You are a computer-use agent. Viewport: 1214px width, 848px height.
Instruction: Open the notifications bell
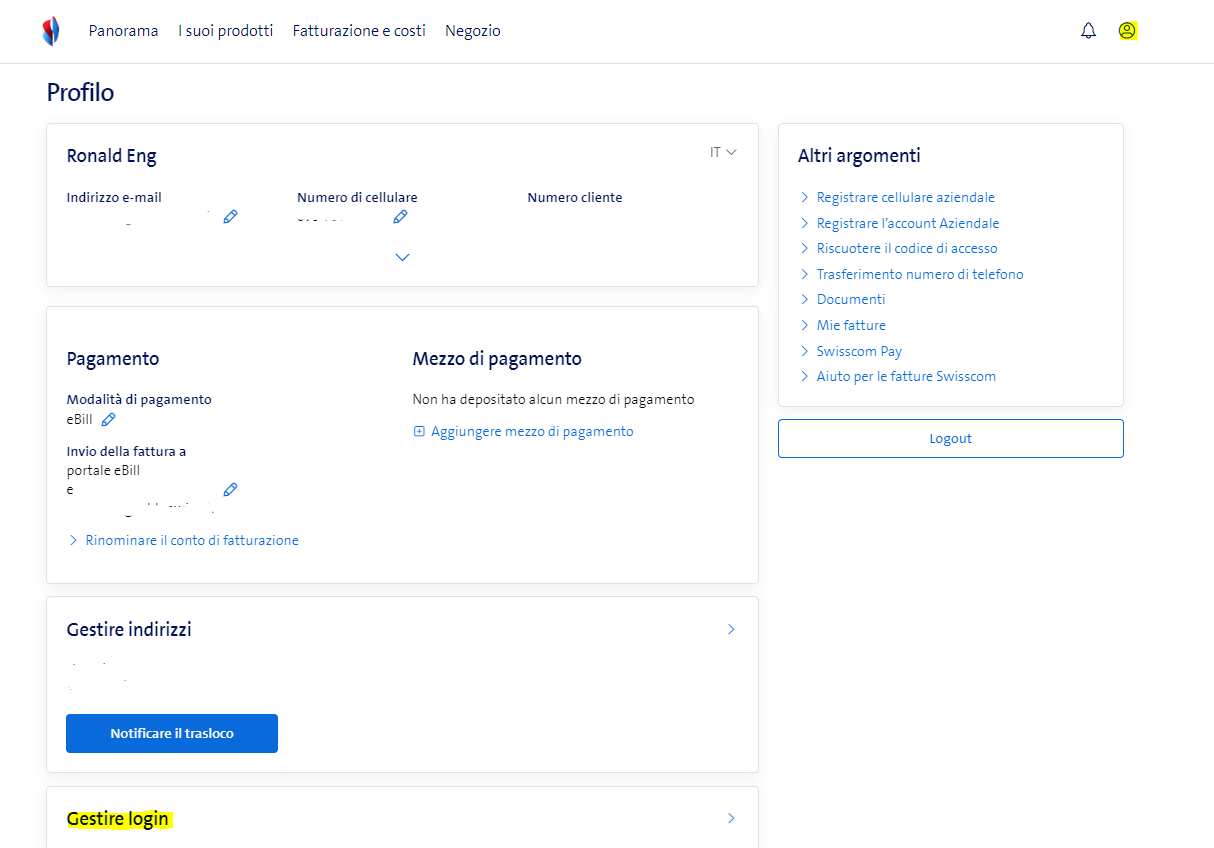tap(1088, 31)
